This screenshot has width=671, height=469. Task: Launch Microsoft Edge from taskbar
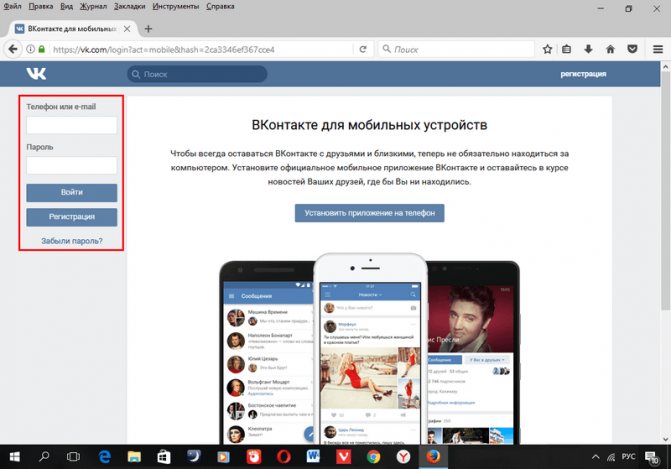click(104, 457)
